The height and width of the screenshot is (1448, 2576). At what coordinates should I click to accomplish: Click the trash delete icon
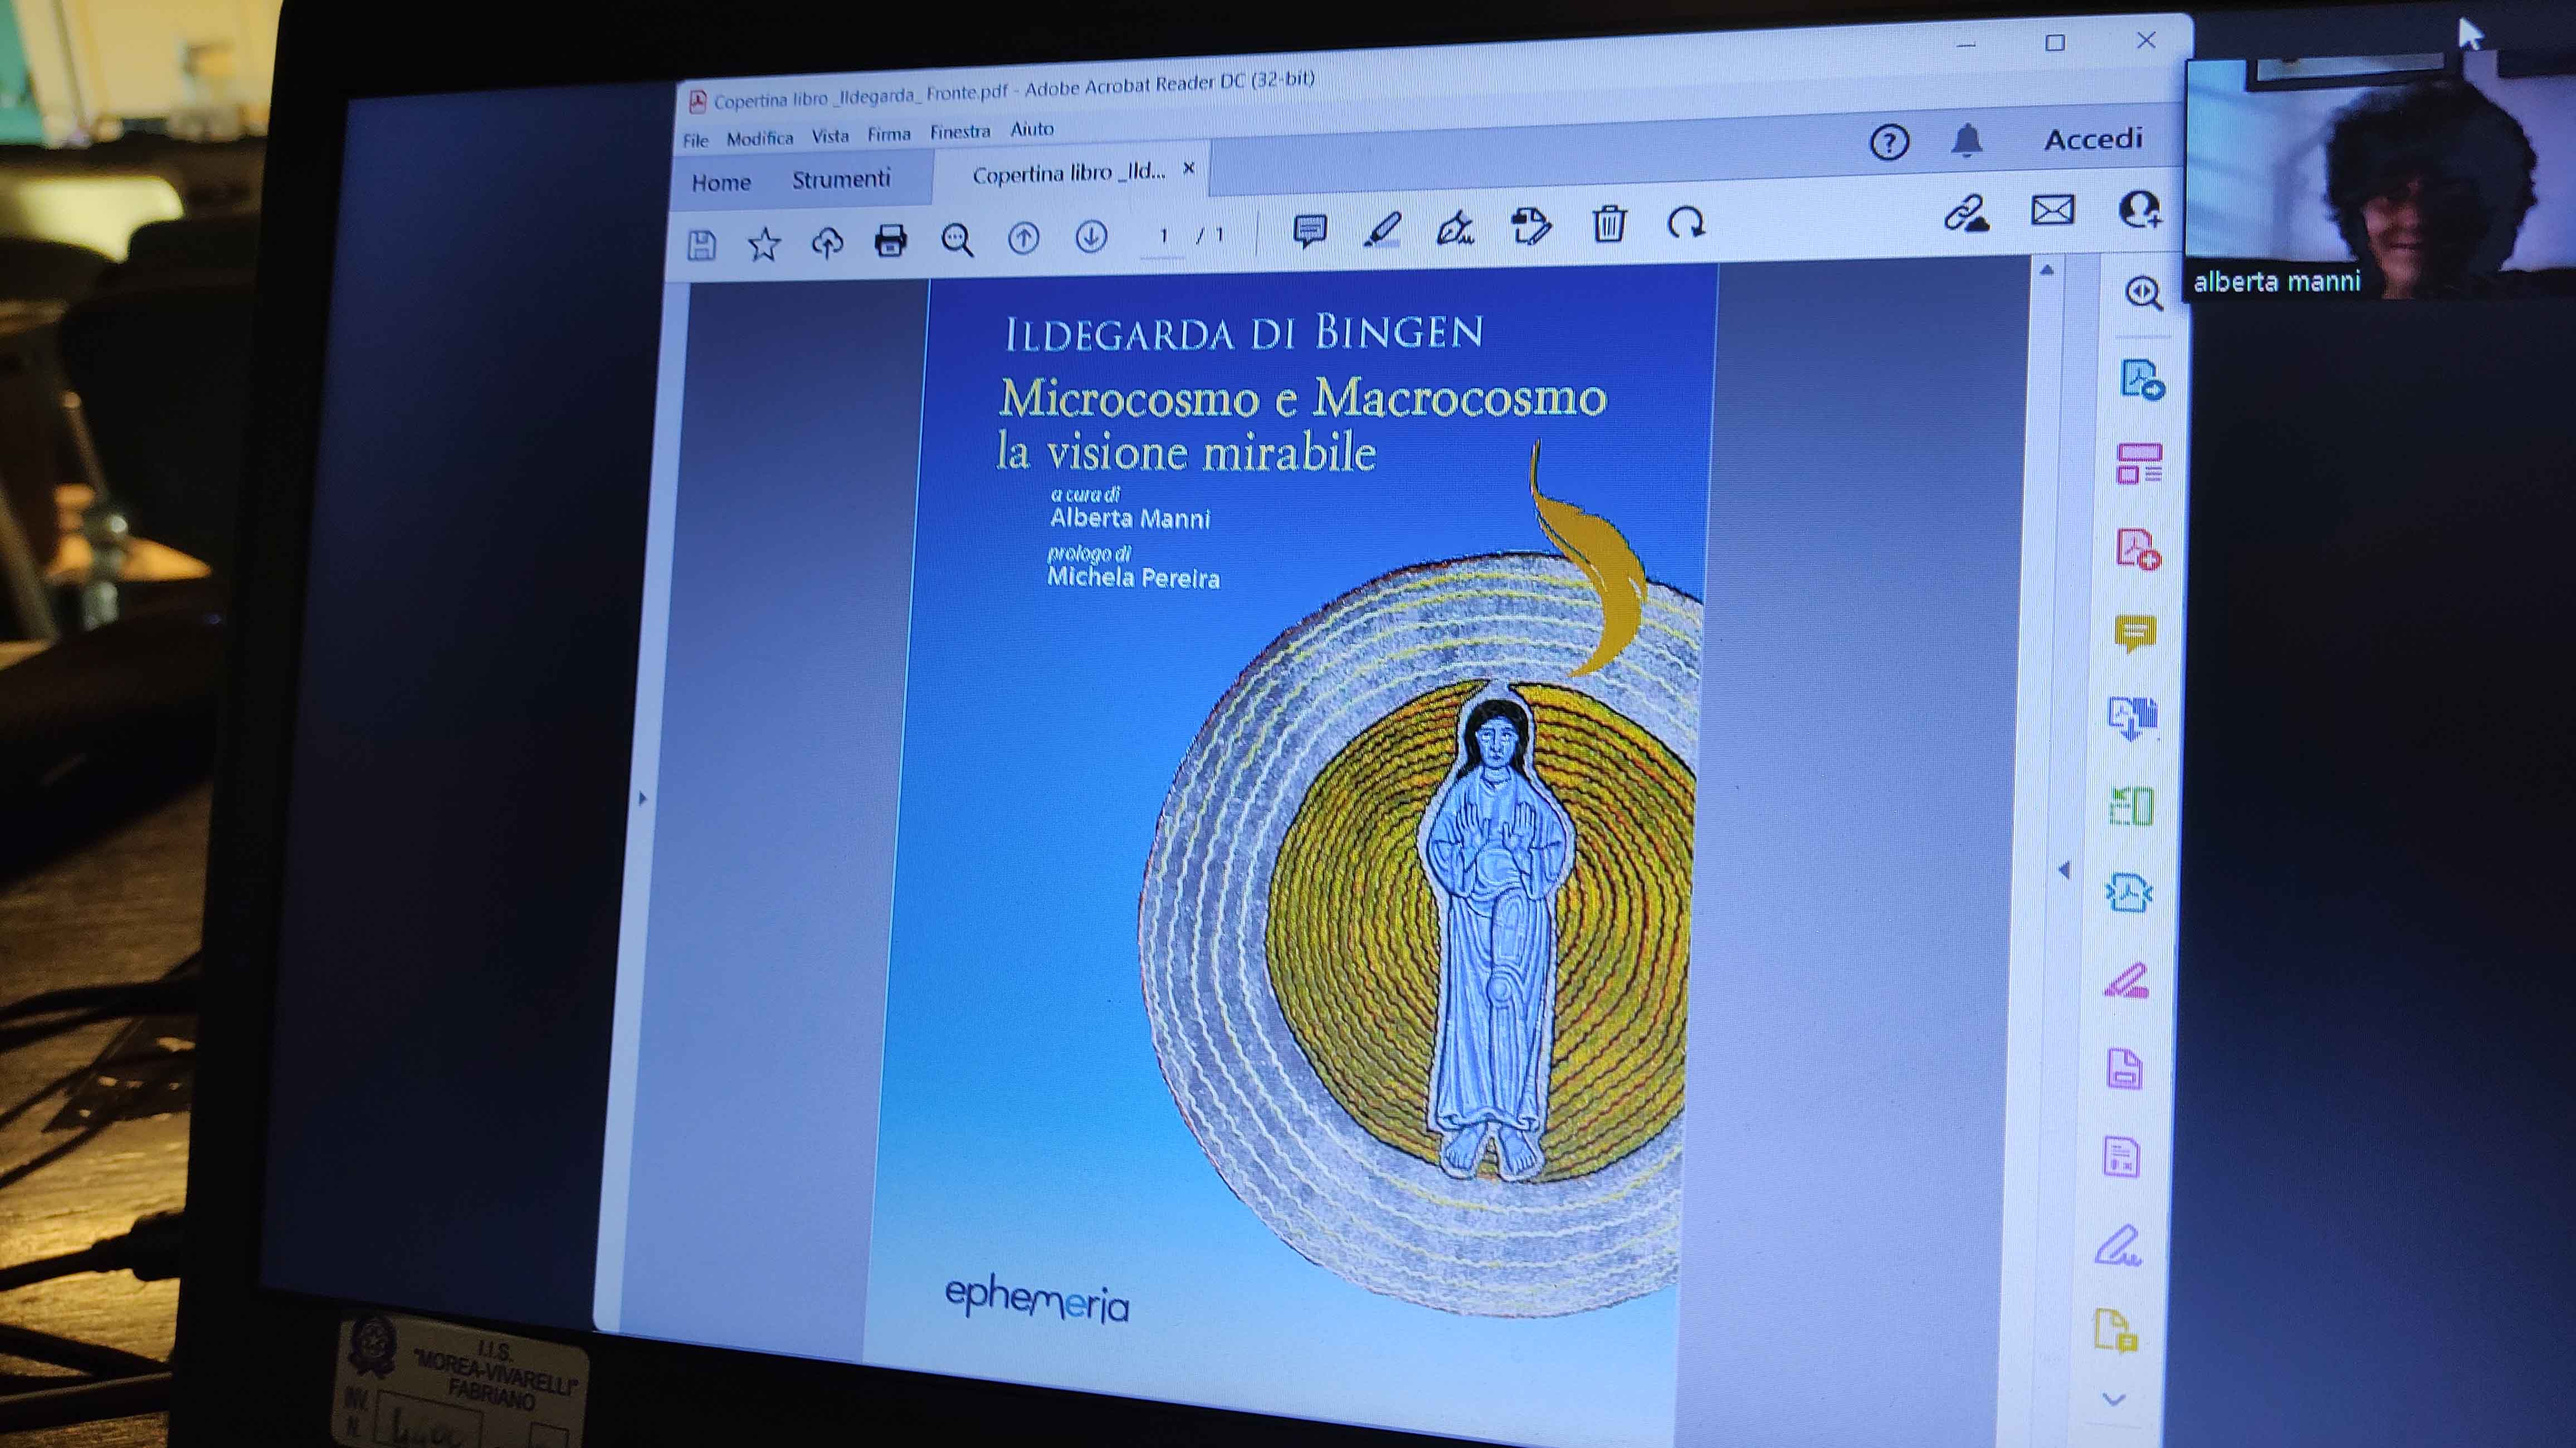1609,223
